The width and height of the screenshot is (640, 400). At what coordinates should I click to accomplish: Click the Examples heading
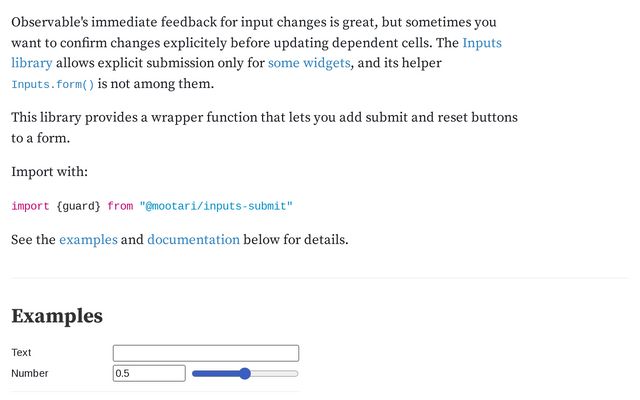(57, 317)
